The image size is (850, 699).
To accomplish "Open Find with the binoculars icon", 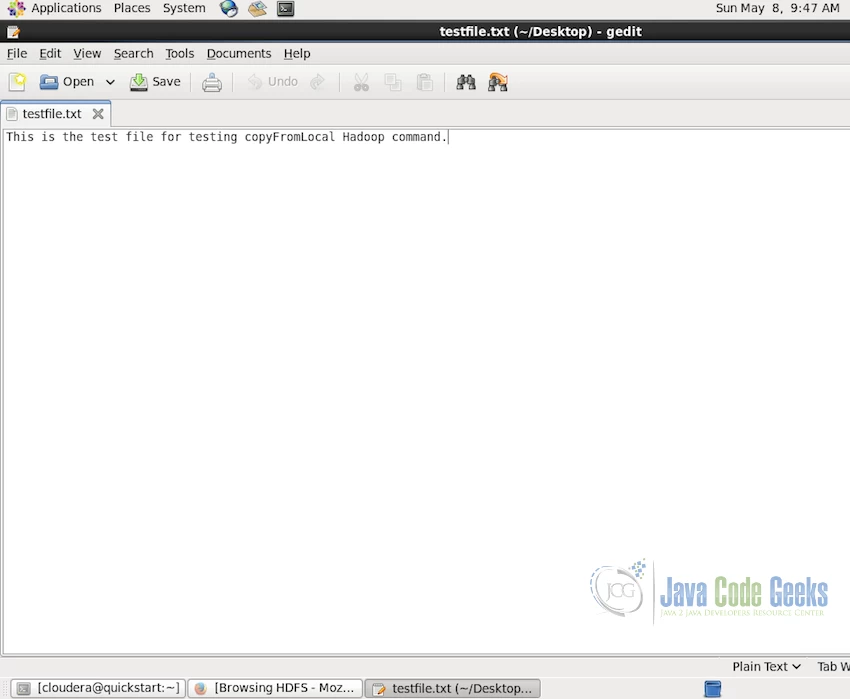I will (466, 82).
